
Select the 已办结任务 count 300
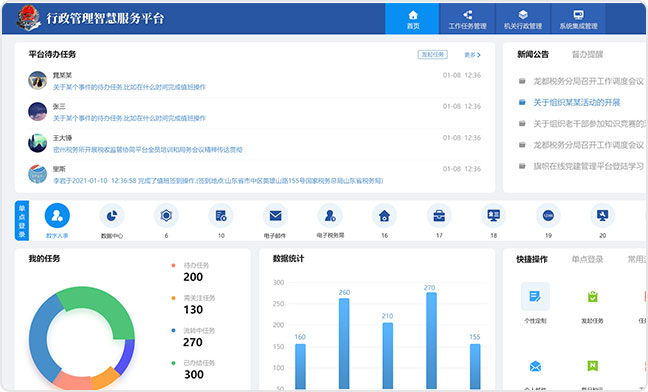(193, 375)
